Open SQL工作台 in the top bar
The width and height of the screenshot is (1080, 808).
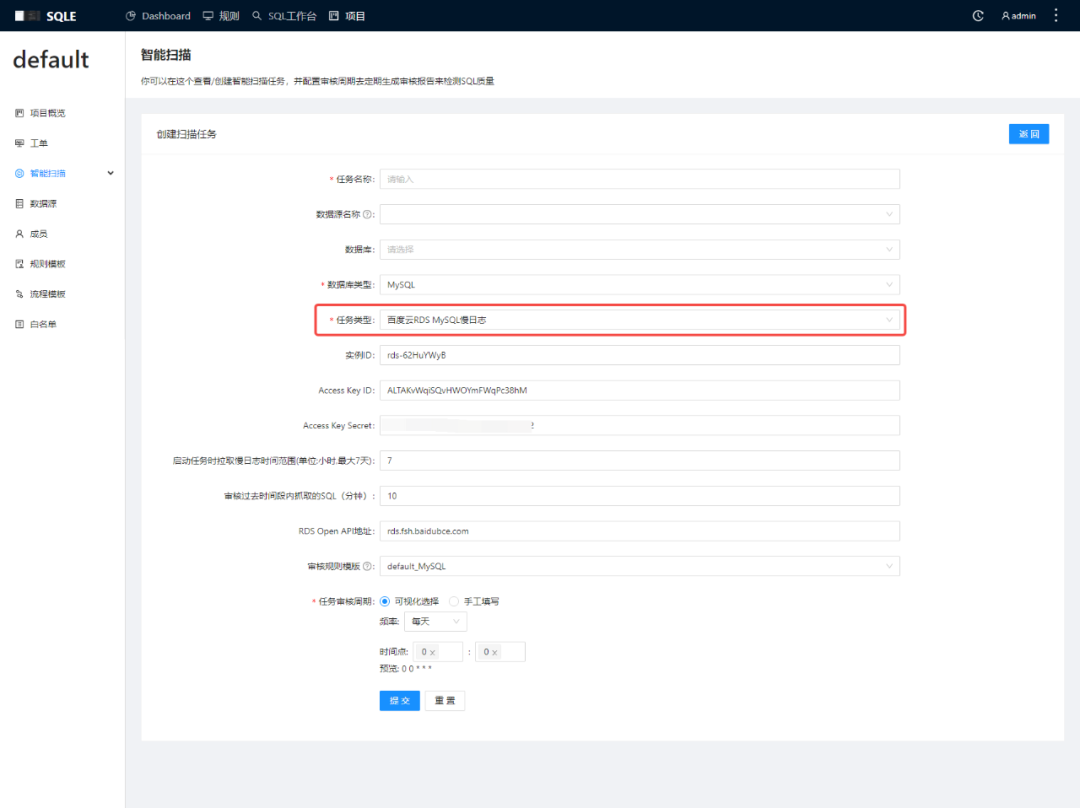pyautogui.click(x=284, y=16)
